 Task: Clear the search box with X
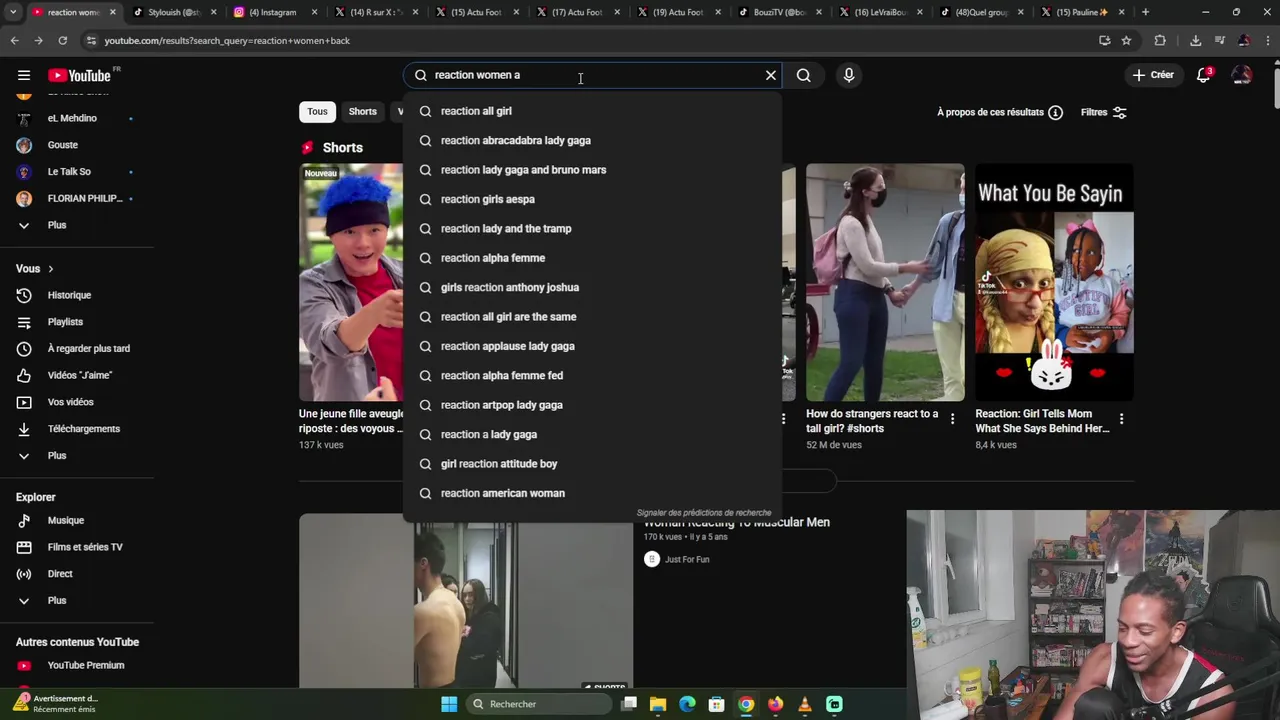click(771, 75)
